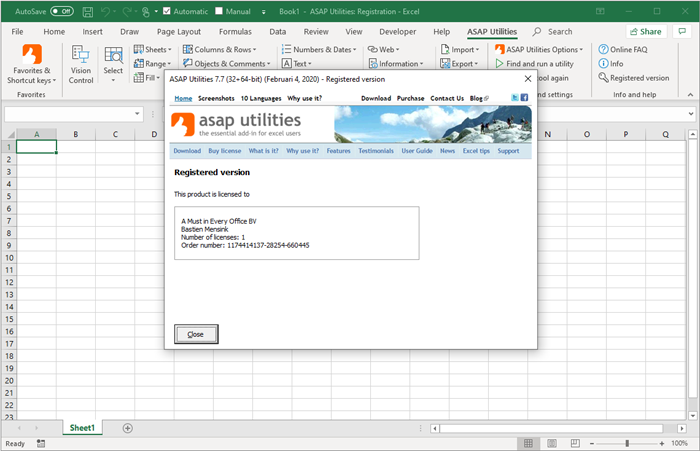Screen dimensions: 700x451
Task: Switch to the Data tab
Action: click(277, 32)
